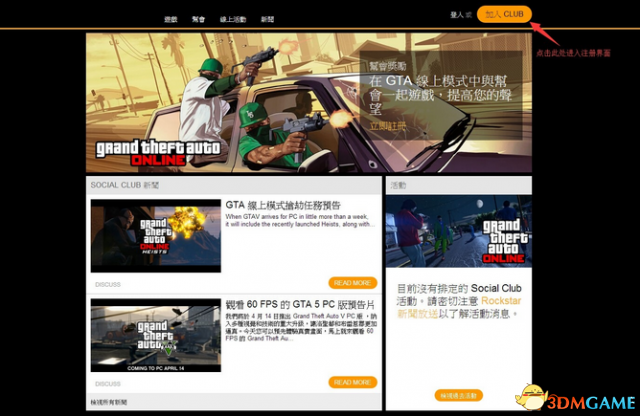Click DISCUSS under the Heists article
The height and width of the screenshot is (416, 640).
(x=108, y=284)
